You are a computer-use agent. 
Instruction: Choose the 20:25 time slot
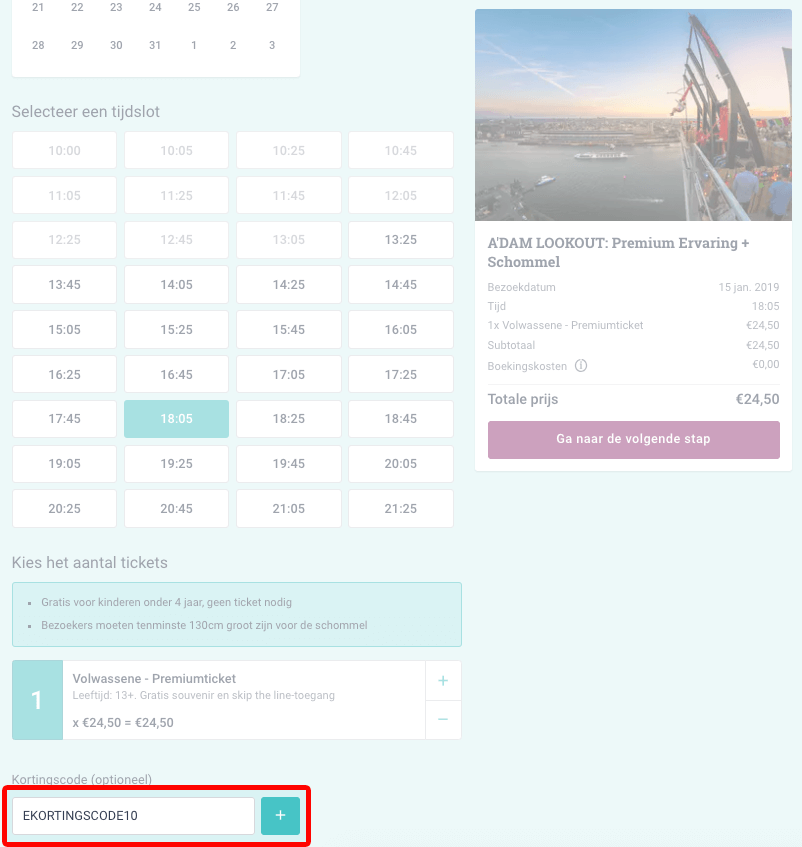coord(64,508)
